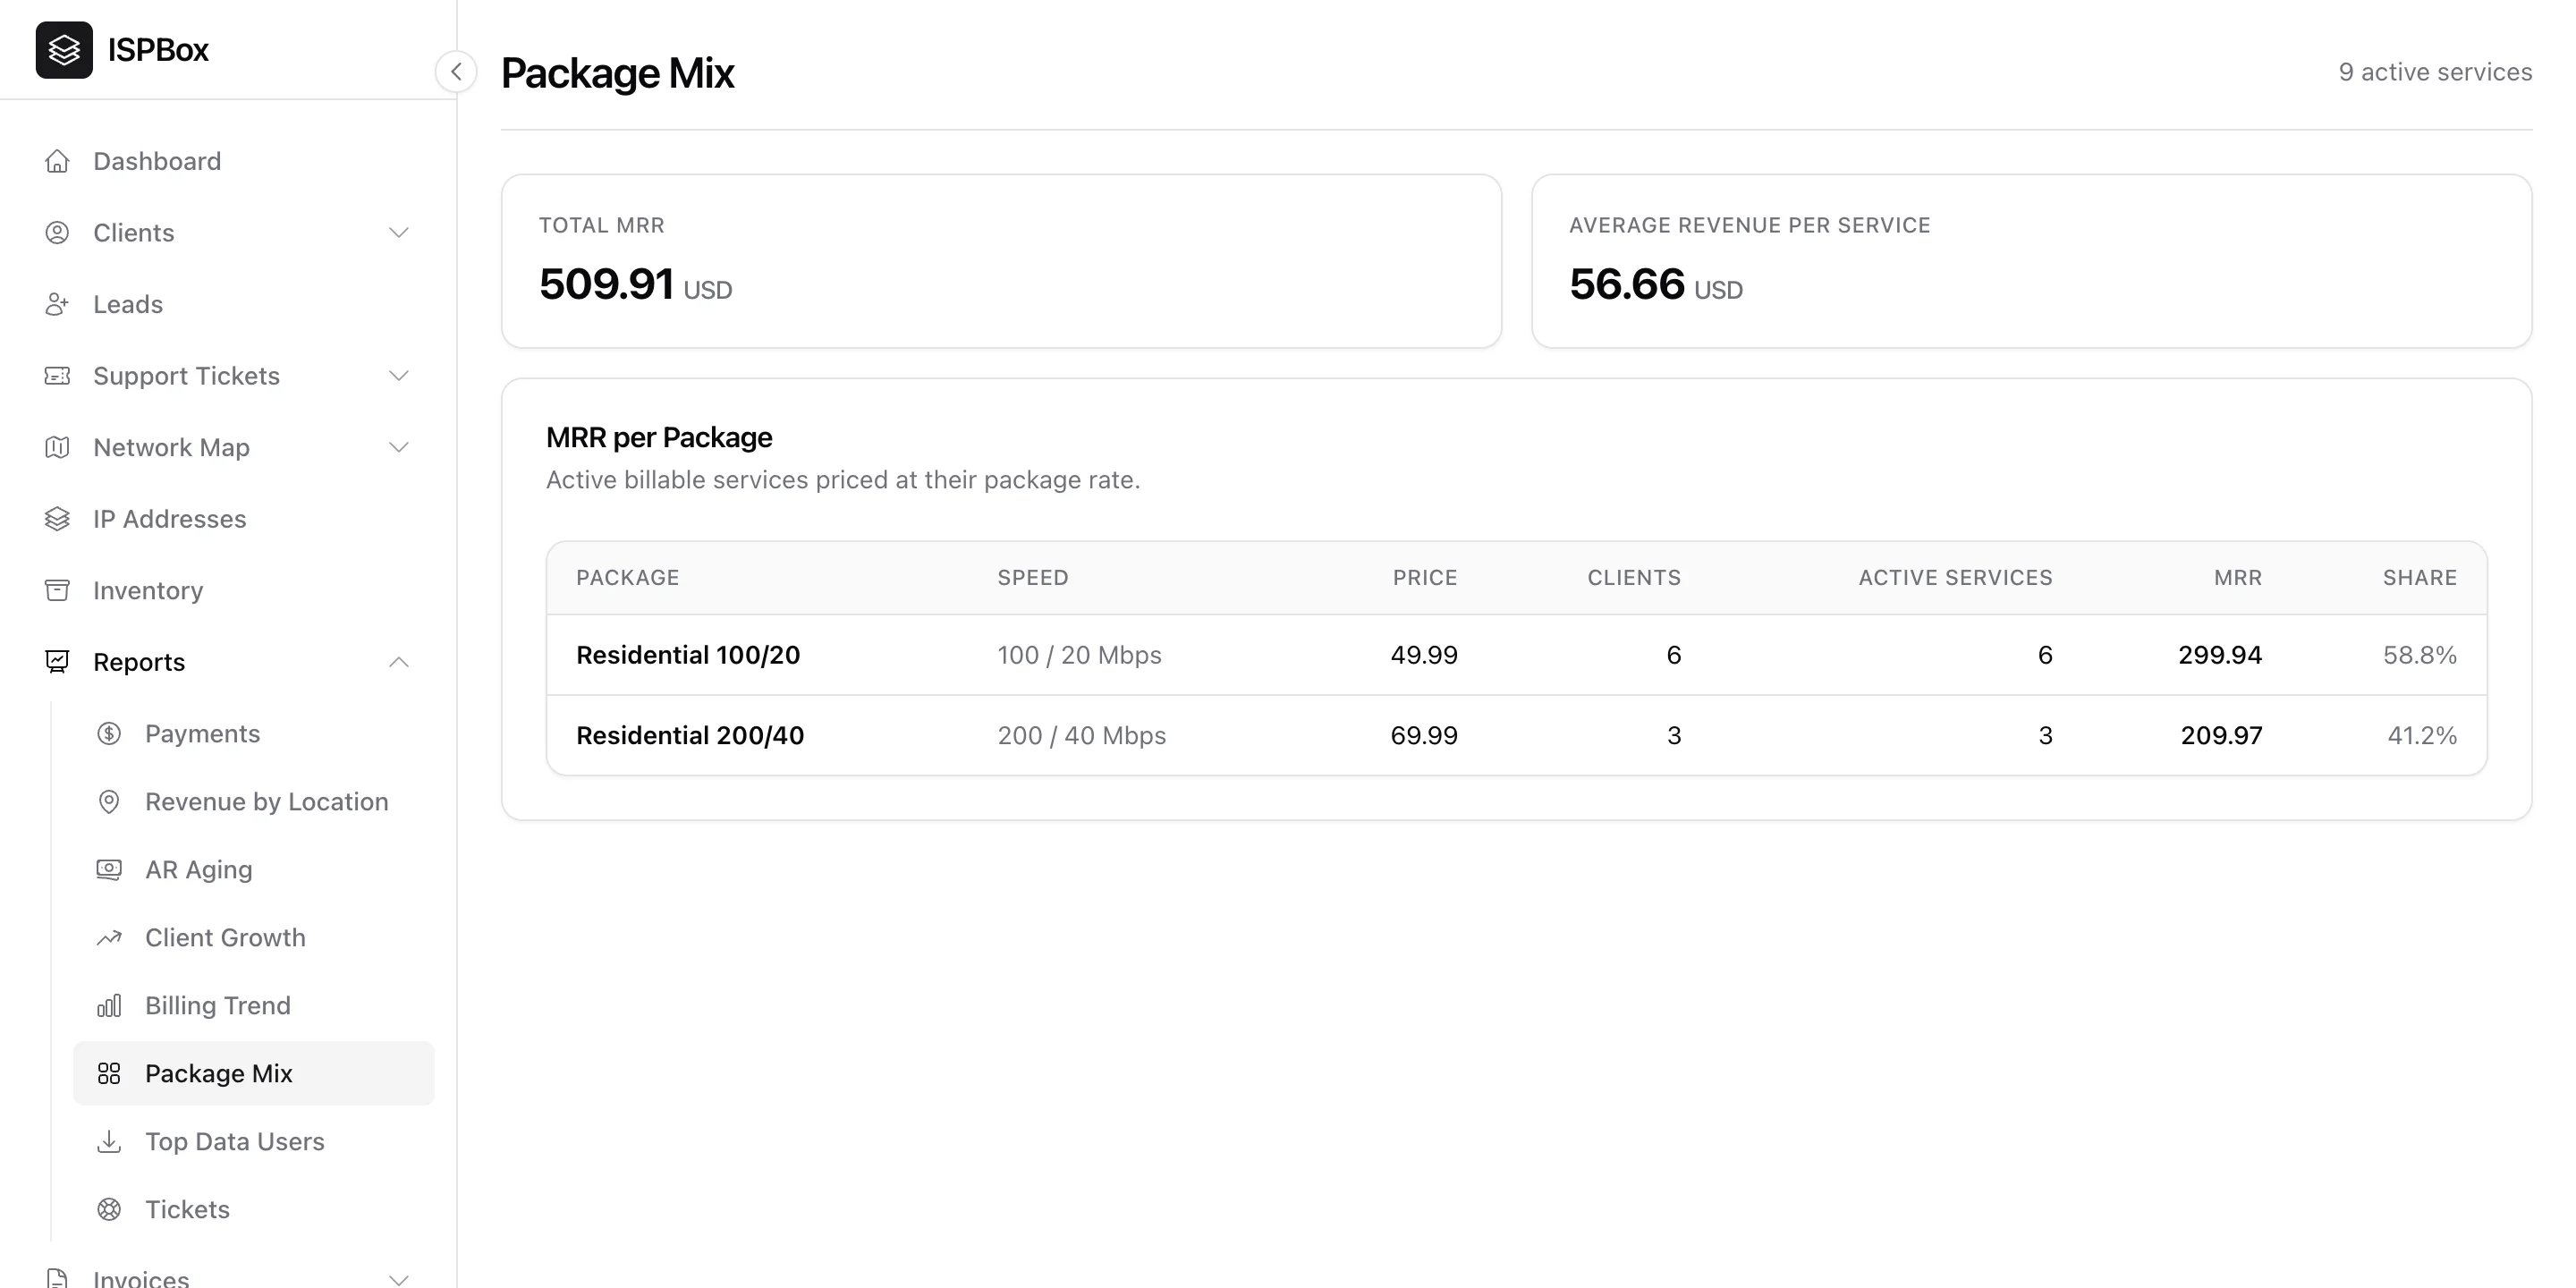Image resolution: width=2576 pixels, height=1288 pixels.
Task: Click the Reports presentation icon
Action: 57,662
